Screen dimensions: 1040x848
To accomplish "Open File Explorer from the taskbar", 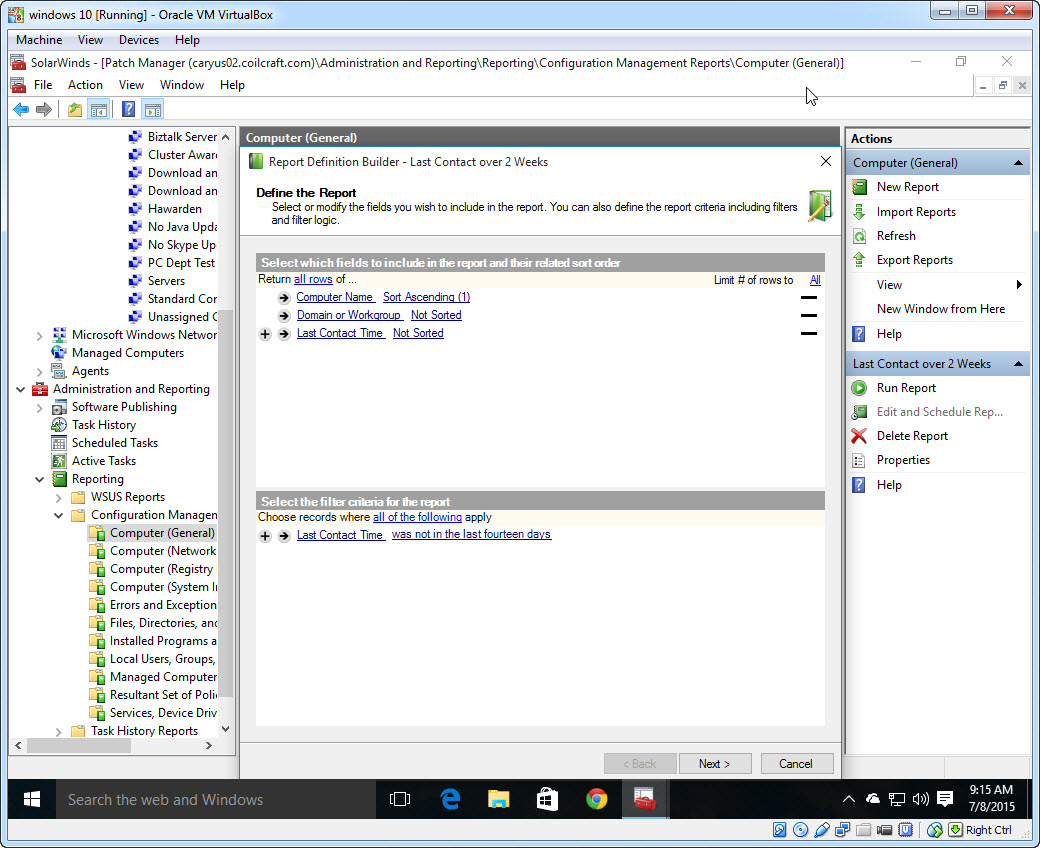I will 498,799.
